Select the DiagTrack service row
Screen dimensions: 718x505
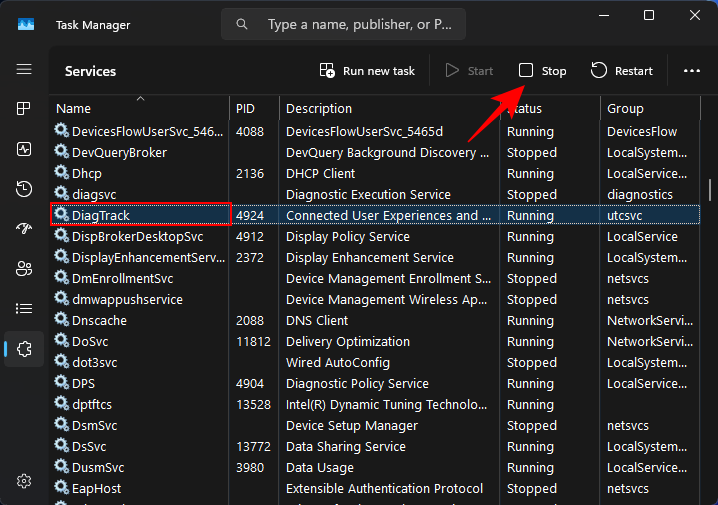click(x=375, y=215)
